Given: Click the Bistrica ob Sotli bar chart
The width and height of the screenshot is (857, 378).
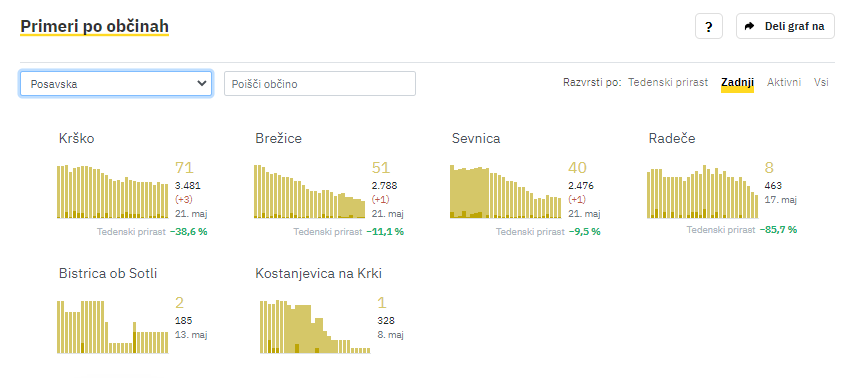Looking at the screenshot, I should (113, 327).
